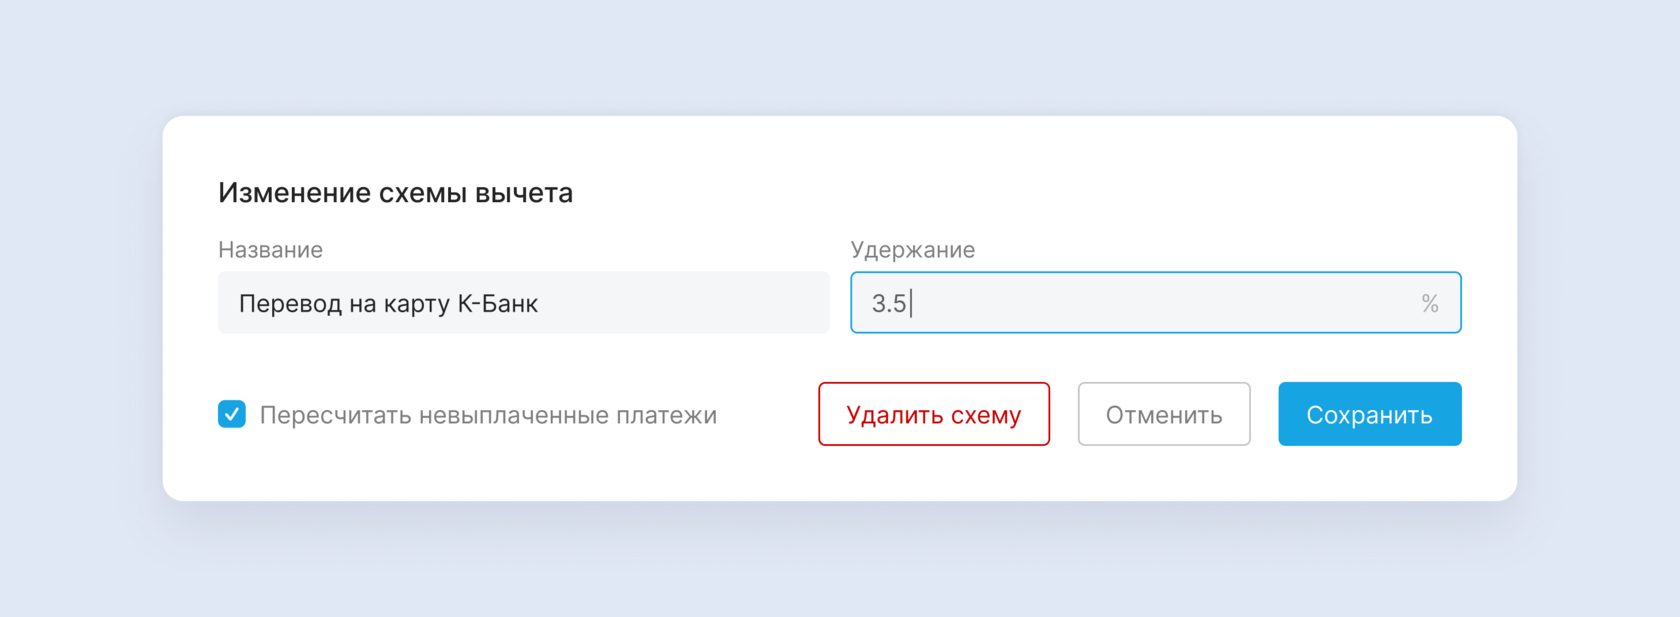
Task: Click the "Пересчитать невыплаченные платежи" label
Action: pyautogui.click(x=488, y=415)
